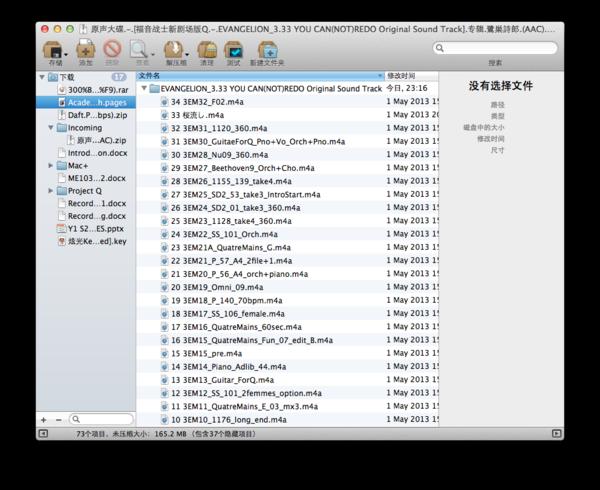Click the icon of 19 3EM18_P_140_70bpm.m4a

click(x=164, y=300)
